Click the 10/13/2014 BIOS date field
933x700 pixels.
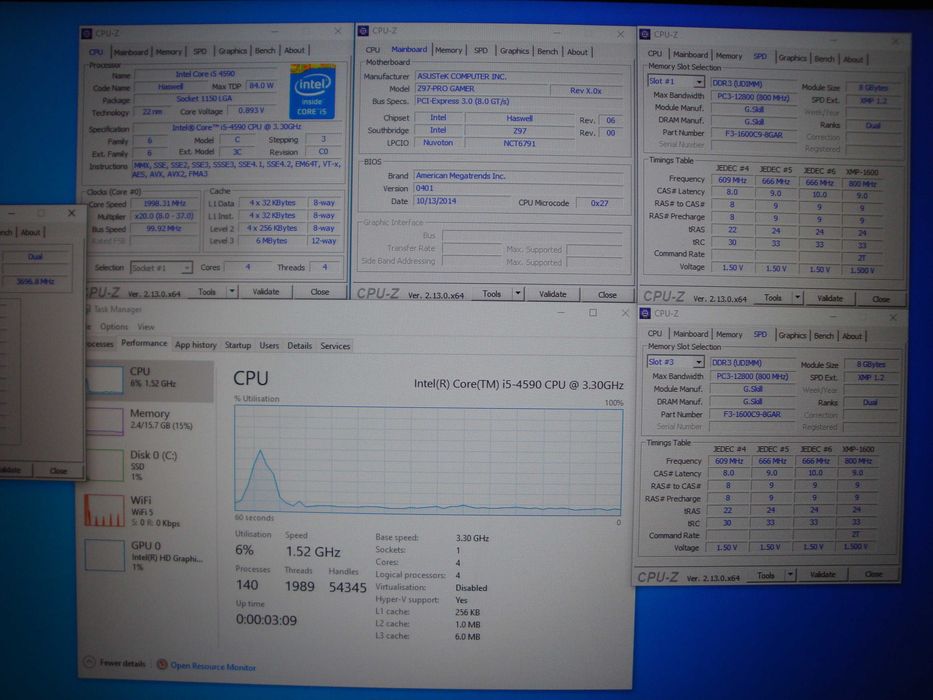click(462, 201)
